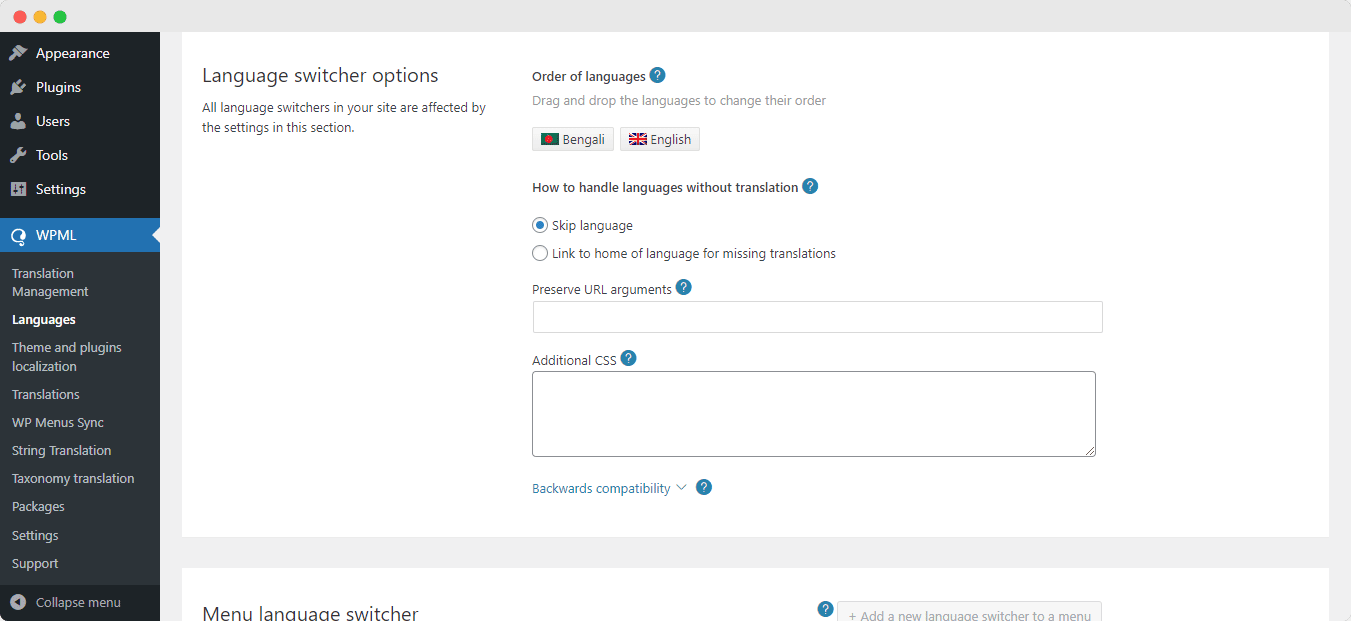The height and width of the screenshot is (621, 1351).
Task: Focus the Preserve URL arguments field
Action: [x=817, y=317]
